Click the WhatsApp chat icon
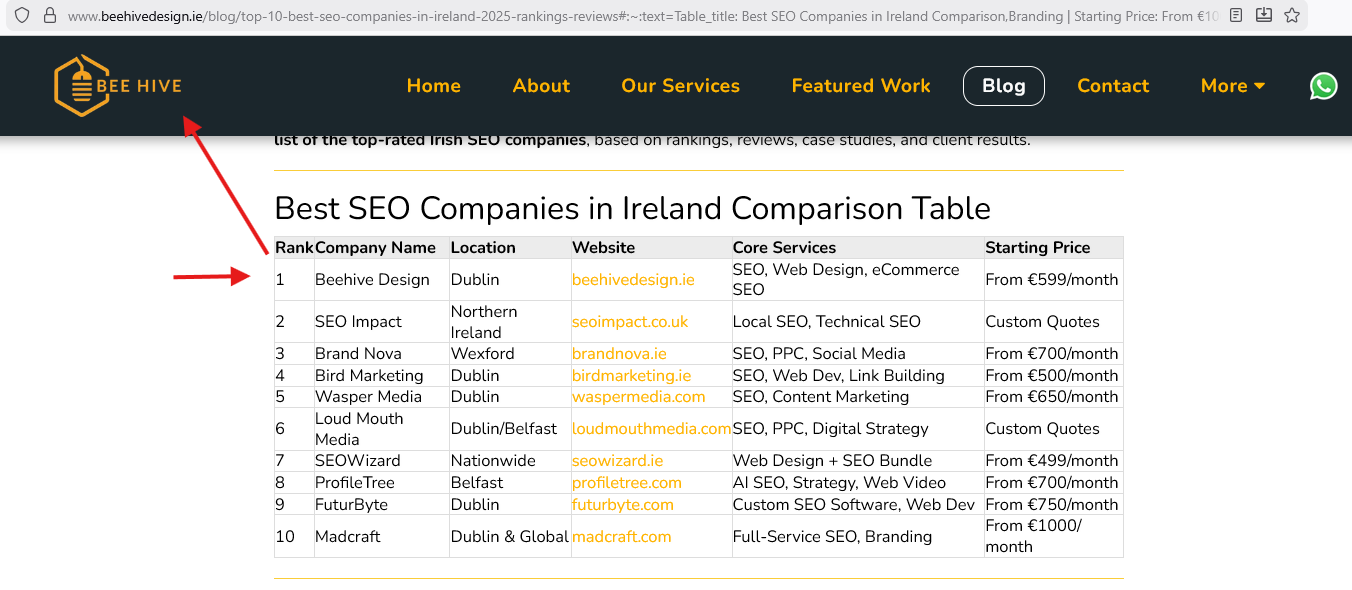The image size is (1352, 590). click(1323, 86)
